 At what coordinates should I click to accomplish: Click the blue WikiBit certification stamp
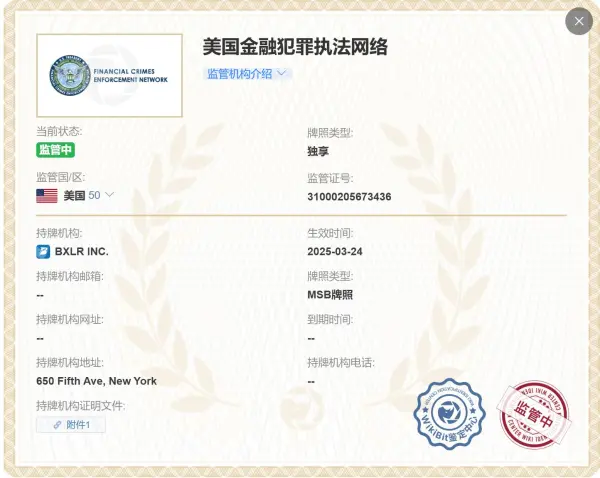450,414
